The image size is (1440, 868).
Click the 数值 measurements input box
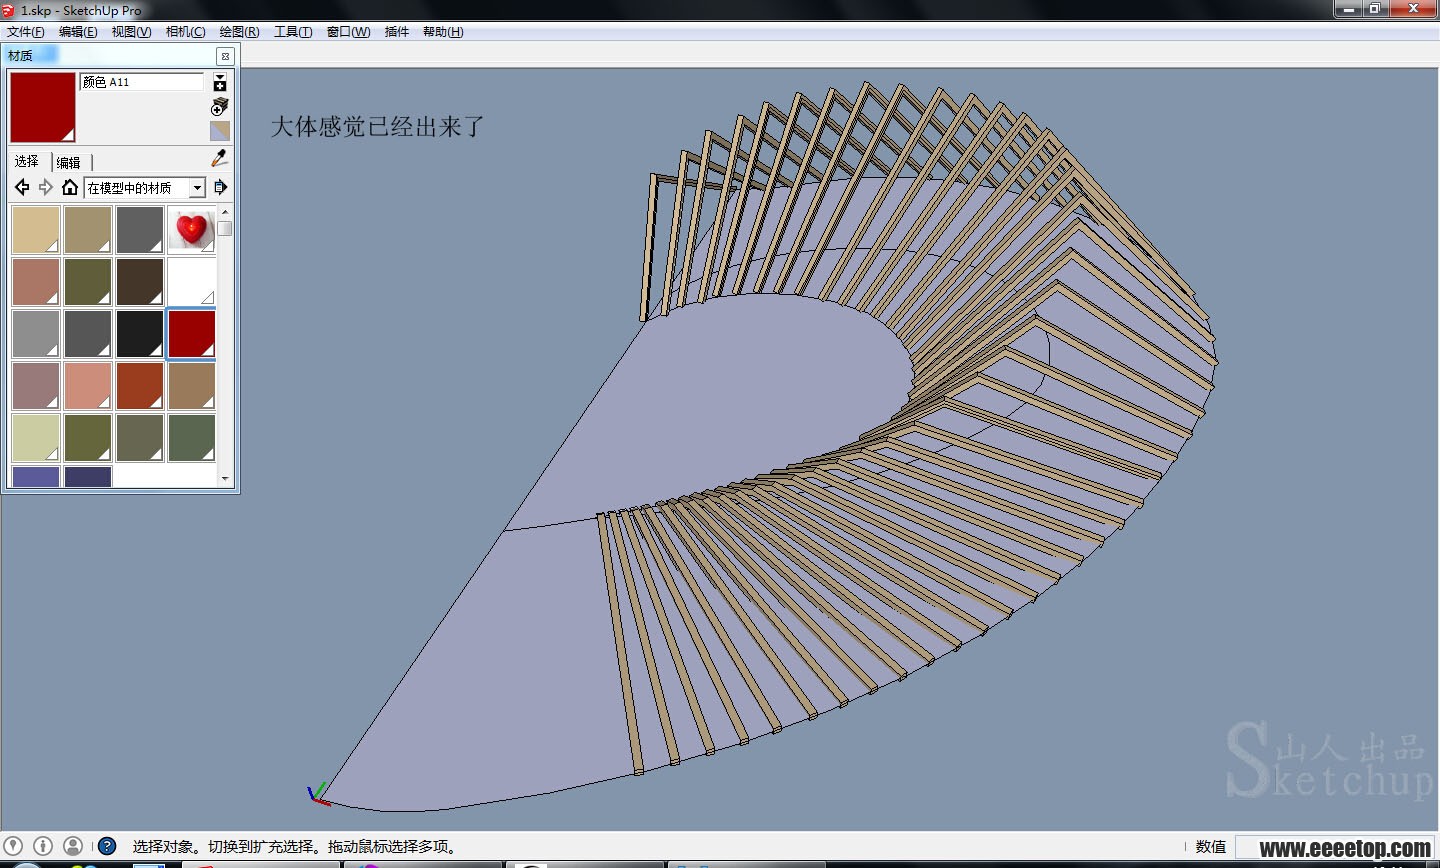(x=1336, y=846)
